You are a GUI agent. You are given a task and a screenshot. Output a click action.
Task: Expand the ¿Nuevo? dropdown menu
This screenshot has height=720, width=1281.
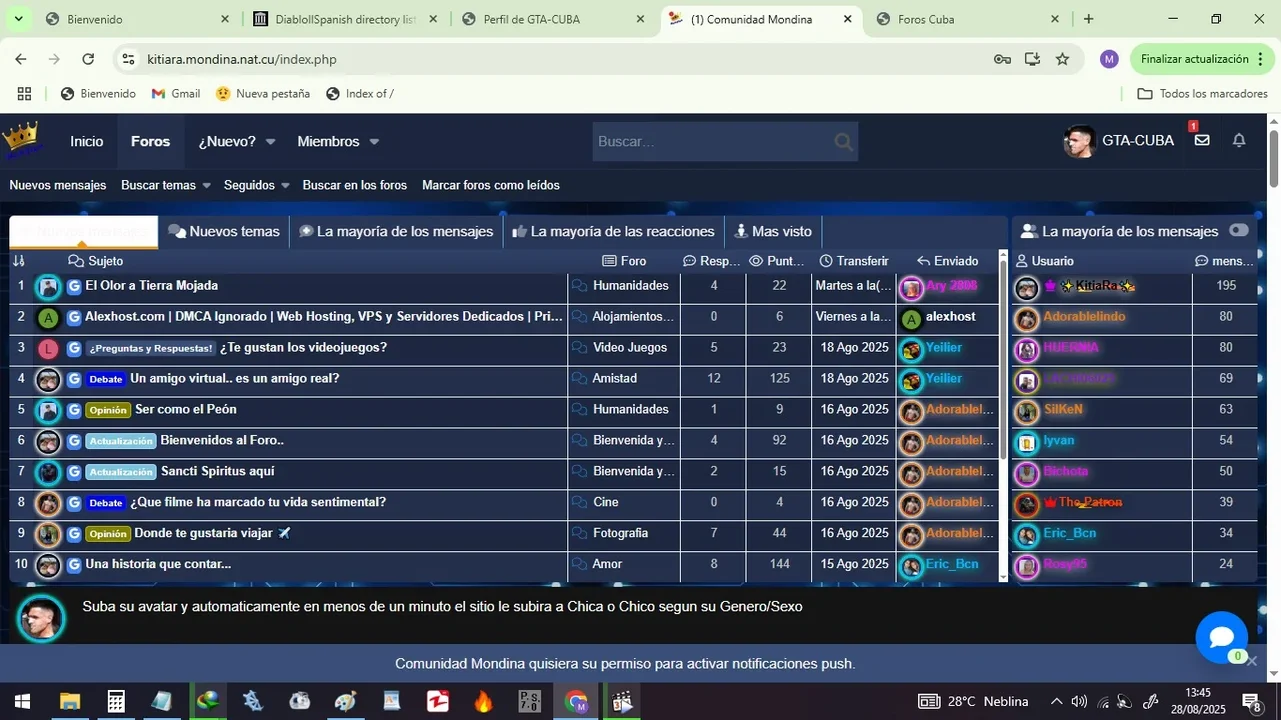pos(237,142)
